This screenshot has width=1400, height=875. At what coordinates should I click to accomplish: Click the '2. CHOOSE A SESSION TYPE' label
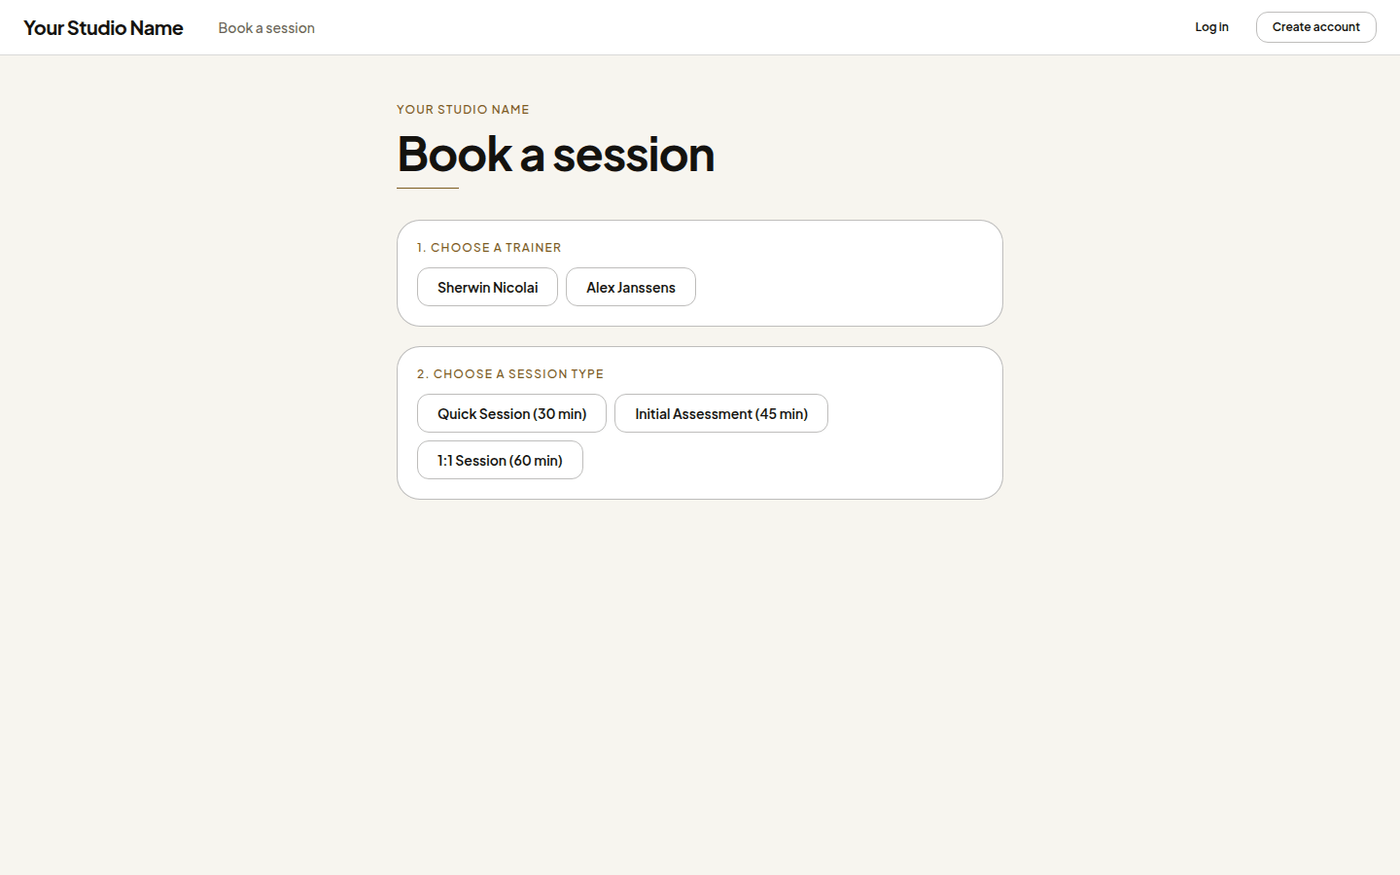click(x=510, y=374)
